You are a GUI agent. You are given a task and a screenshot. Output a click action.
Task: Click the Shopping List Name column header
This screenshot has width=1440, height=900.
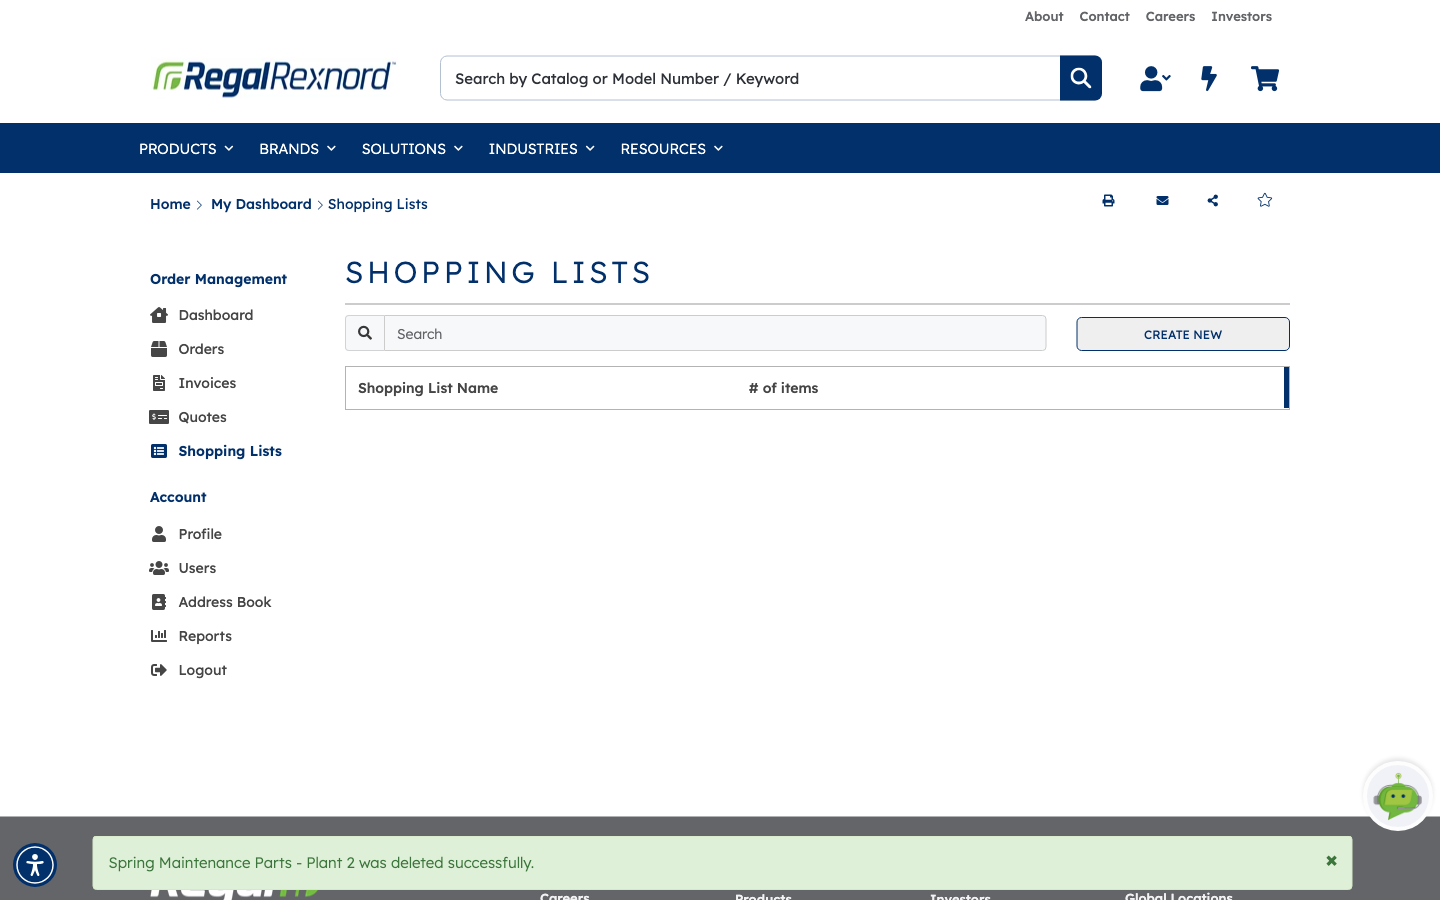pyautogui.click(x=428, y=388)
